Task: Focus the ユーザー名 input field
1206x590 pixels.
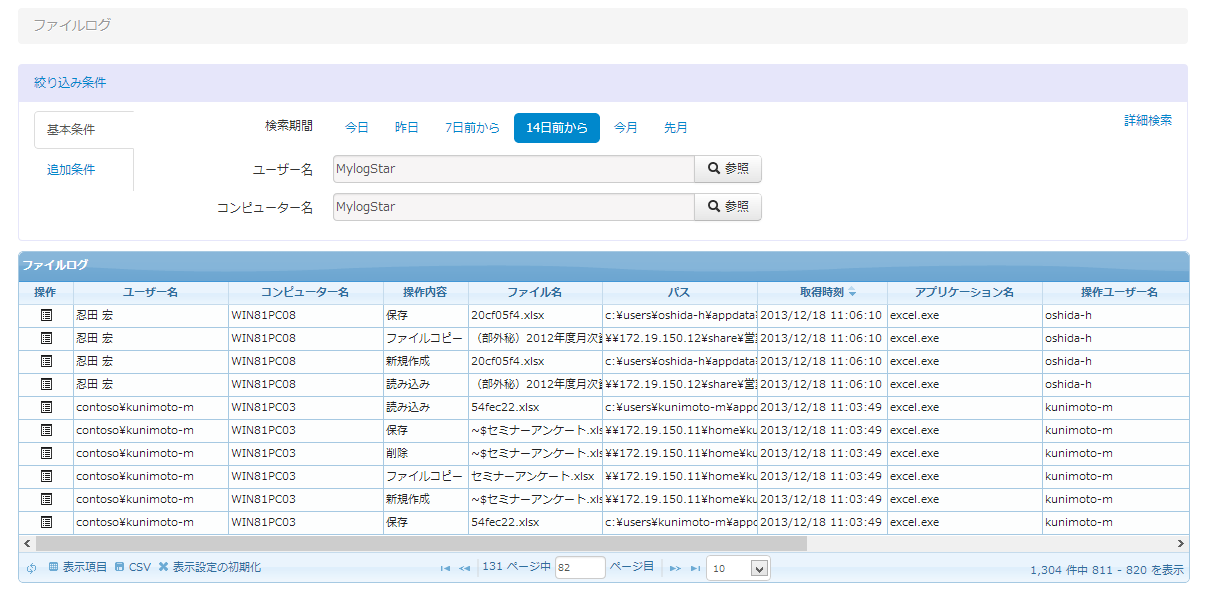Action: click(x=514, y=169)
